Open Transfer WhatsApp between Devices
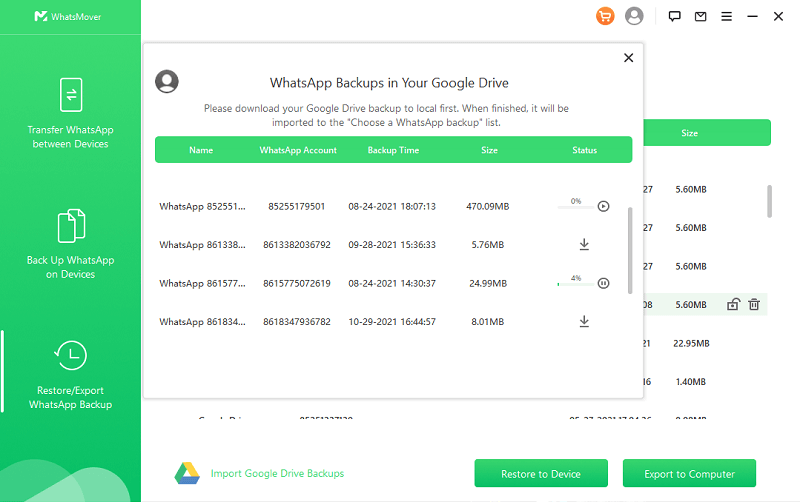 tap(70, 112)
